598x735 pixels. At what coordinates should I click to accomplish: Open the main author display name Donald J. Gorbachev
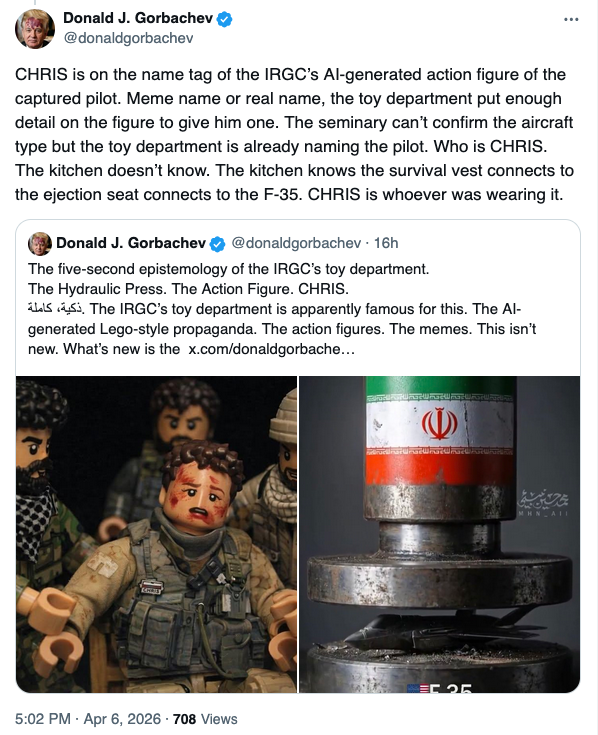coord(138,18)
